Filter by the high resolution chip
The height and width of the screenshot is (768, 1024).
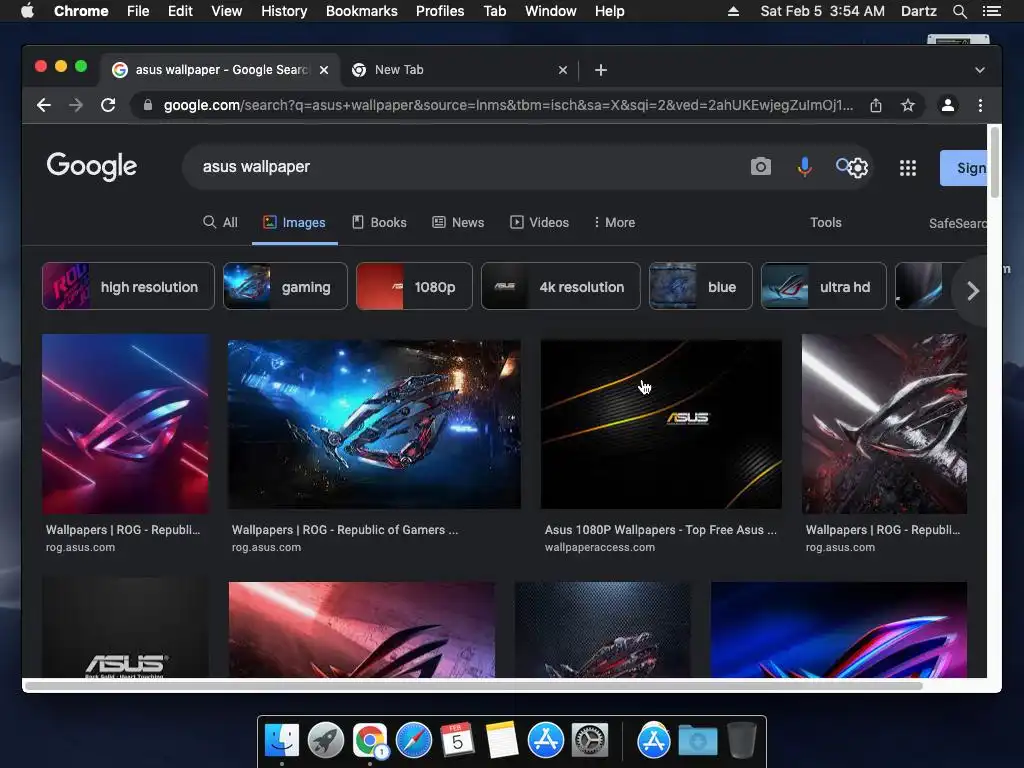128,286
